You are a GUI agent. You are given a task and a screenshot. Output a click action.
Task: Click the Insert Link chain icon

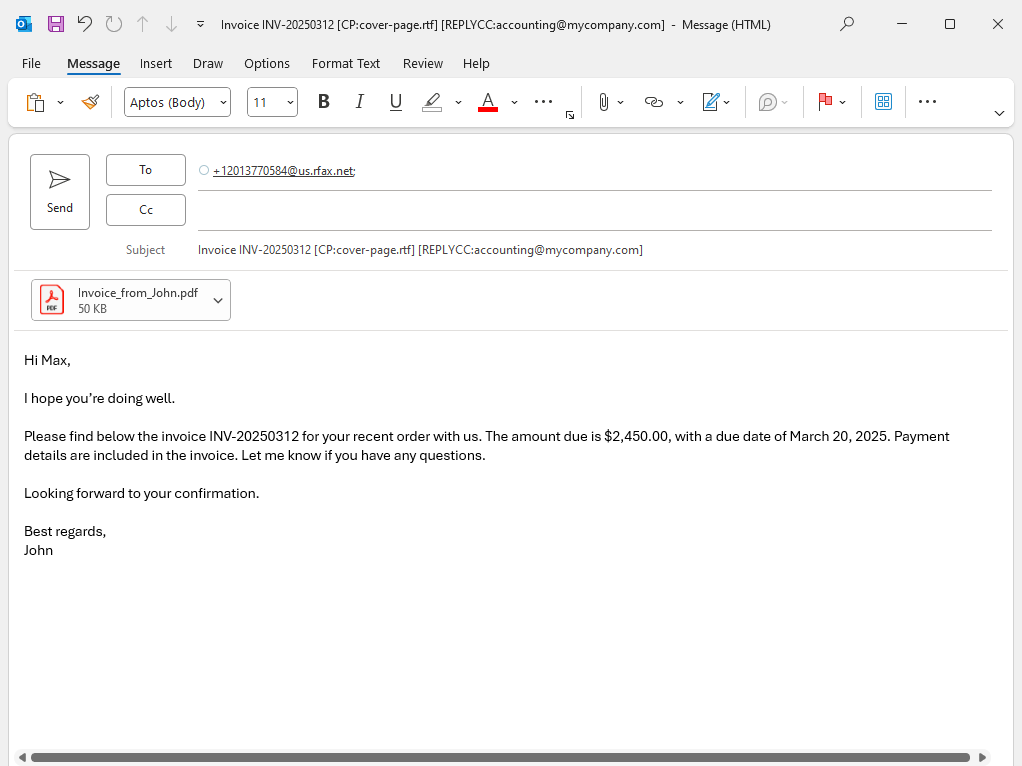[653, 102]
